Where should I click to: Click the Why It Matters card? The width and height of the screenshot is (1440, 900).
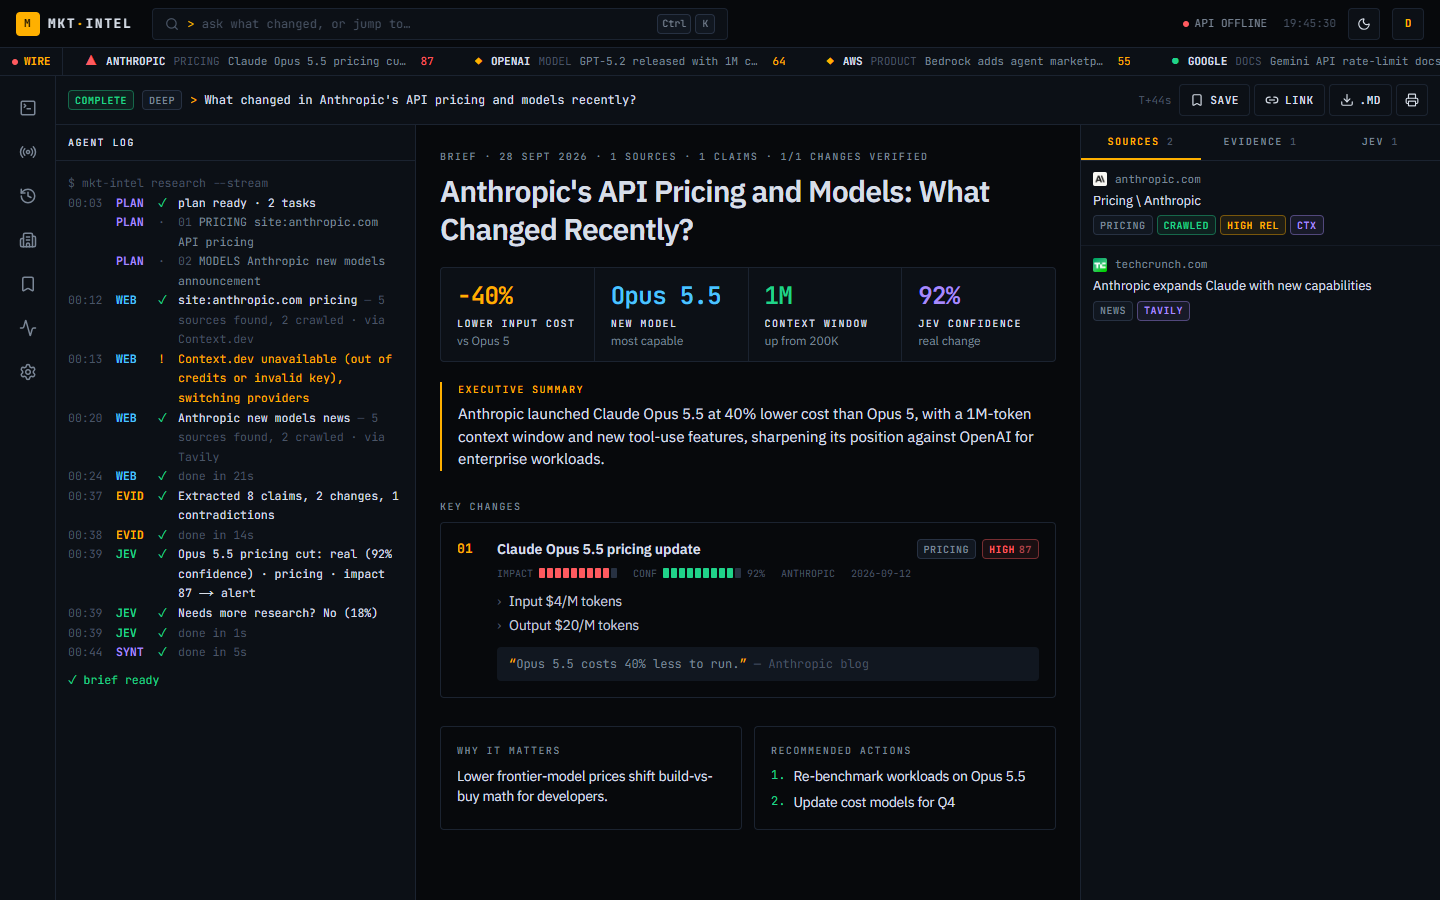click(x=591, y=778)
